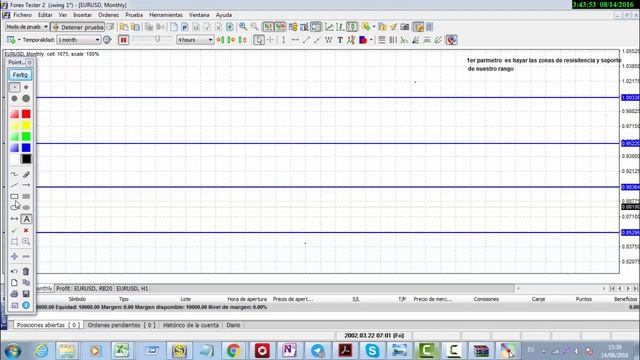Click the camera screenshot icon on toolbar
Screen dimensions: 640x360
pos(404,27)
